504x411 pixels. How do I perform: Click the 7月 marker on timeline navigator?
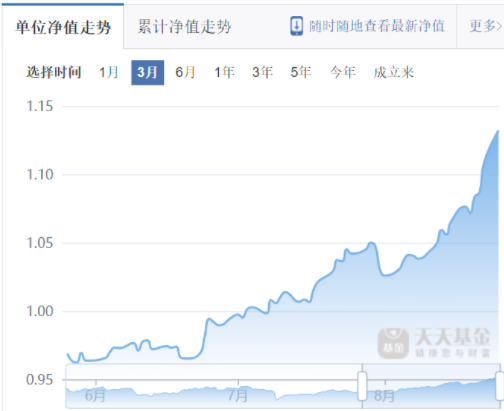pyautogui.click(x=237, y=396)
